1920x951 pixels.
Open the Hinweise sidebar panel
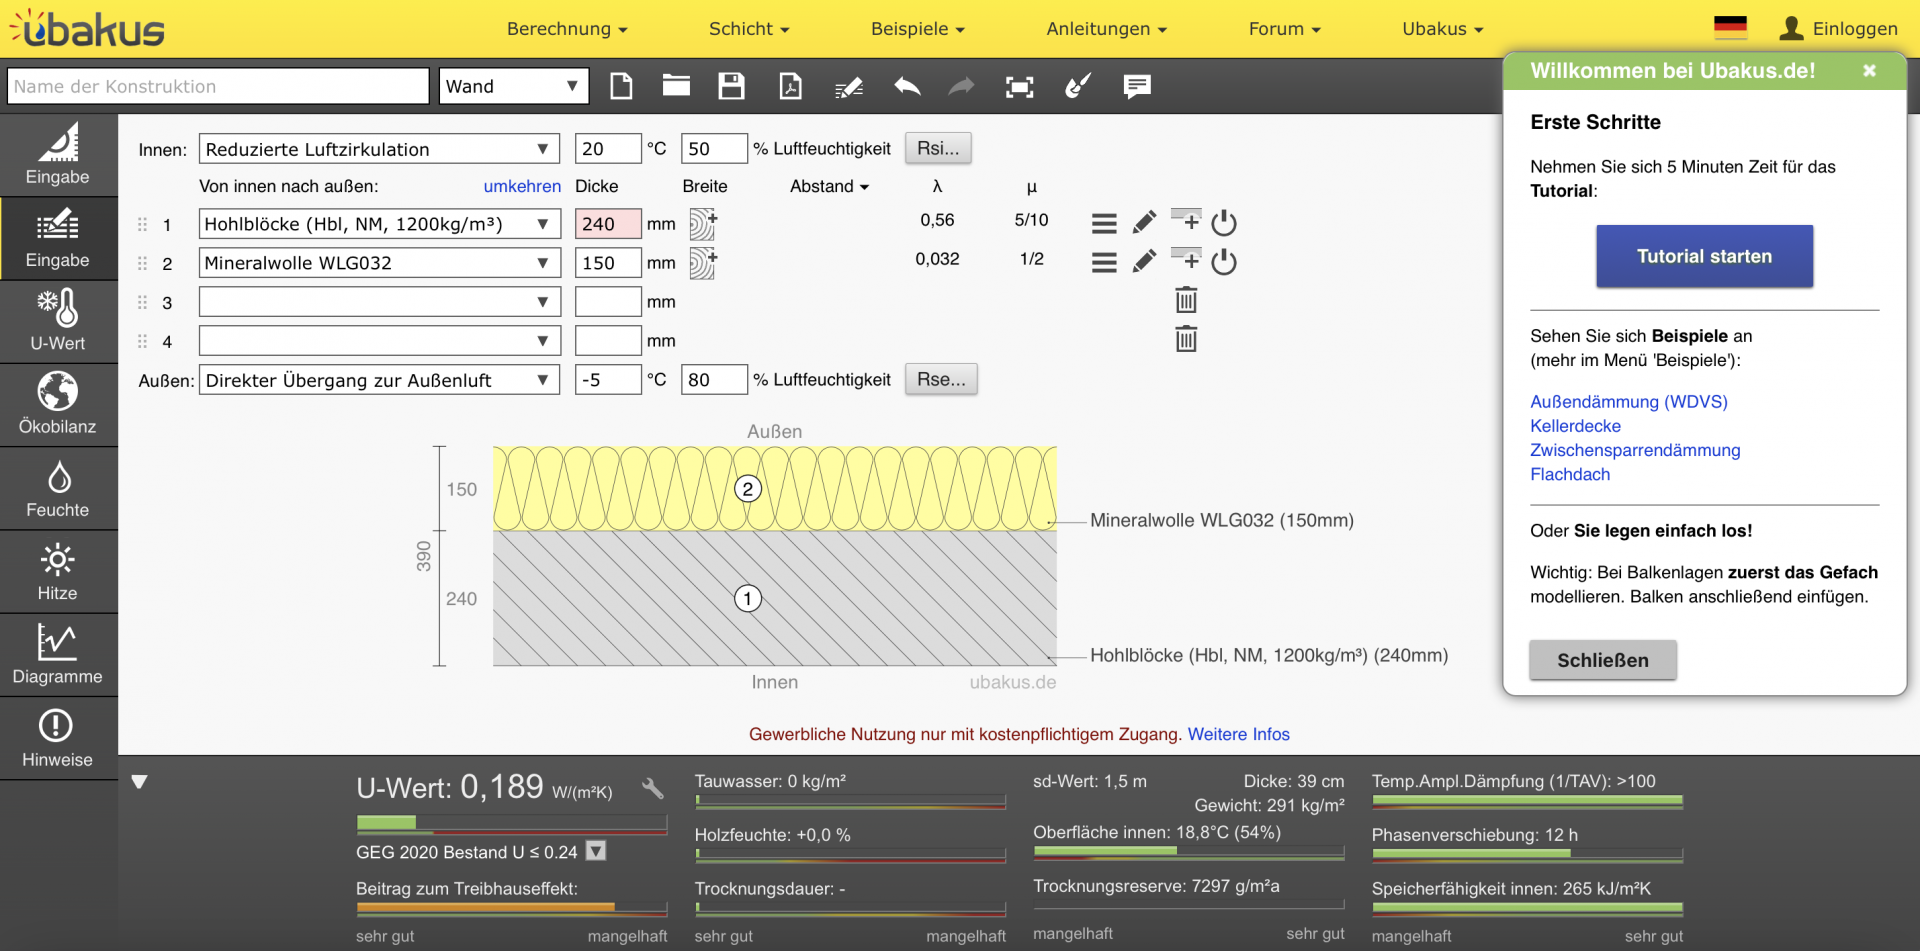(x=58, y=738)
